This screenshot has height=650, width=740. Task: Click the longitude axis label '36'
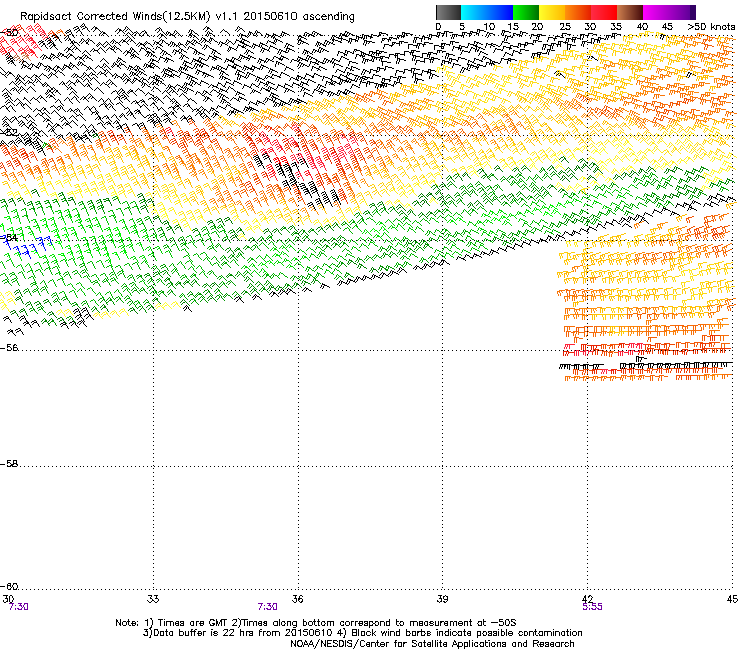click(x=297, y=599)
